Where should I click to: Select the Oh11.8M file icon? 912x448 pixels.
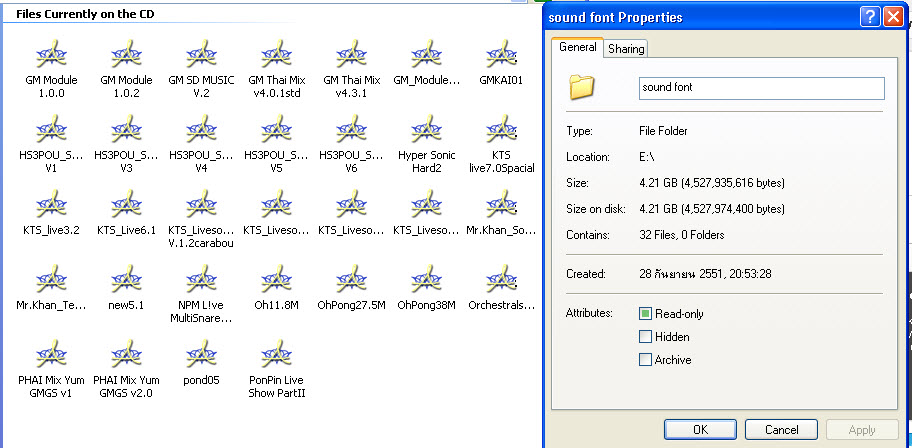click(276, 280)
